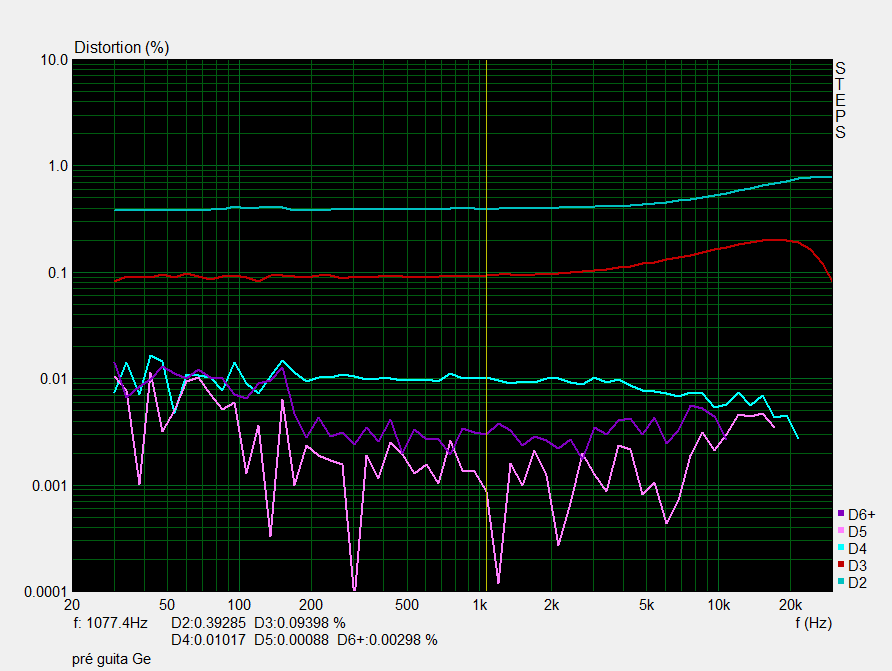Select the D3 legend label
The image size is (892, 671).
tap(857, 566)
